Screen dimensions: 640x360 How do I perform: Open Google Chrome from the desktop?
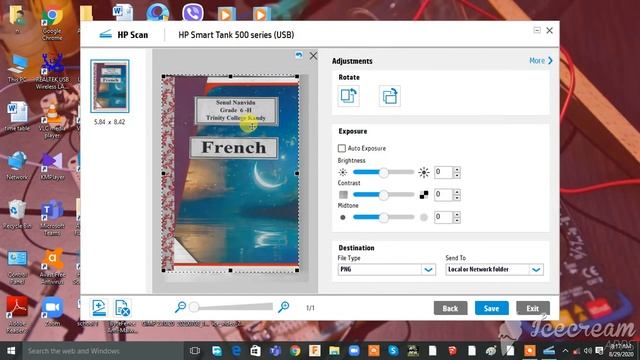52,24
